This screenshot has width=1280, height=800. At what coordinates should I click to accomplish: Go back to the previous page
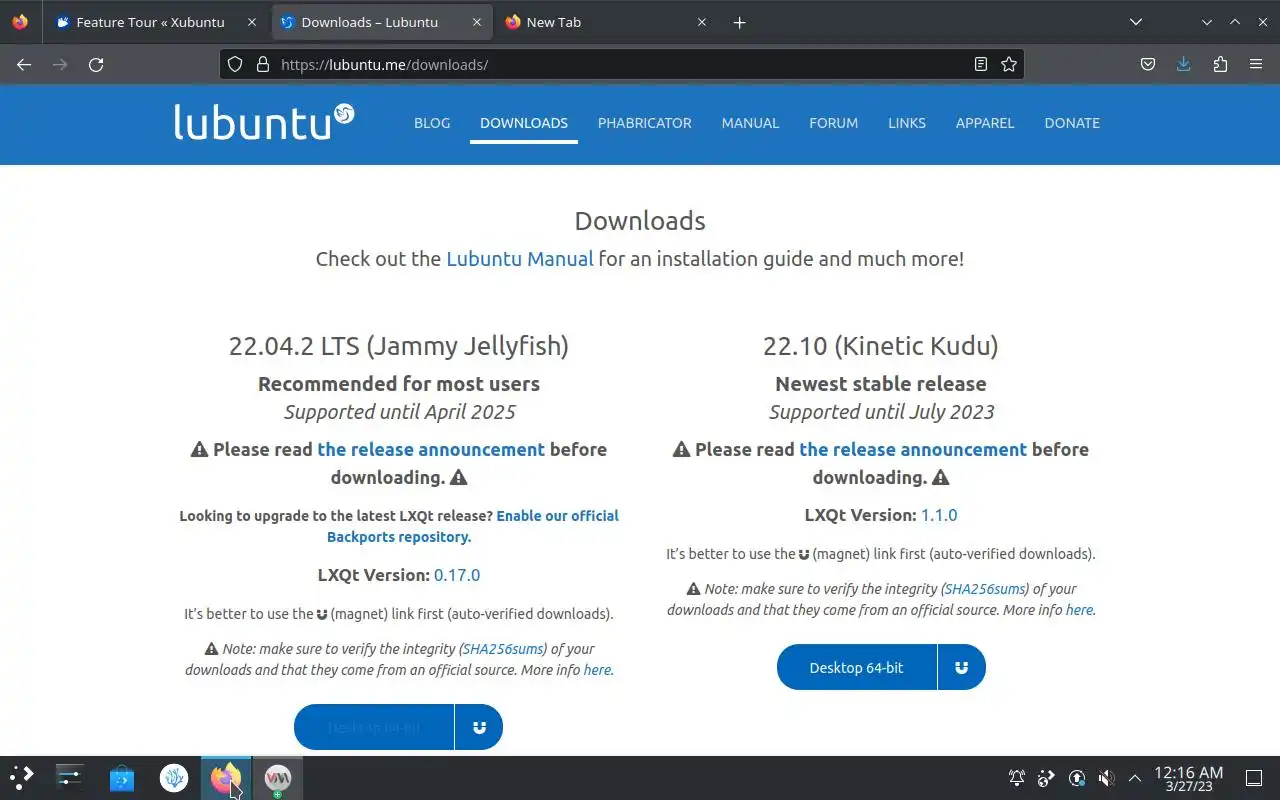[x=24, y=64]
